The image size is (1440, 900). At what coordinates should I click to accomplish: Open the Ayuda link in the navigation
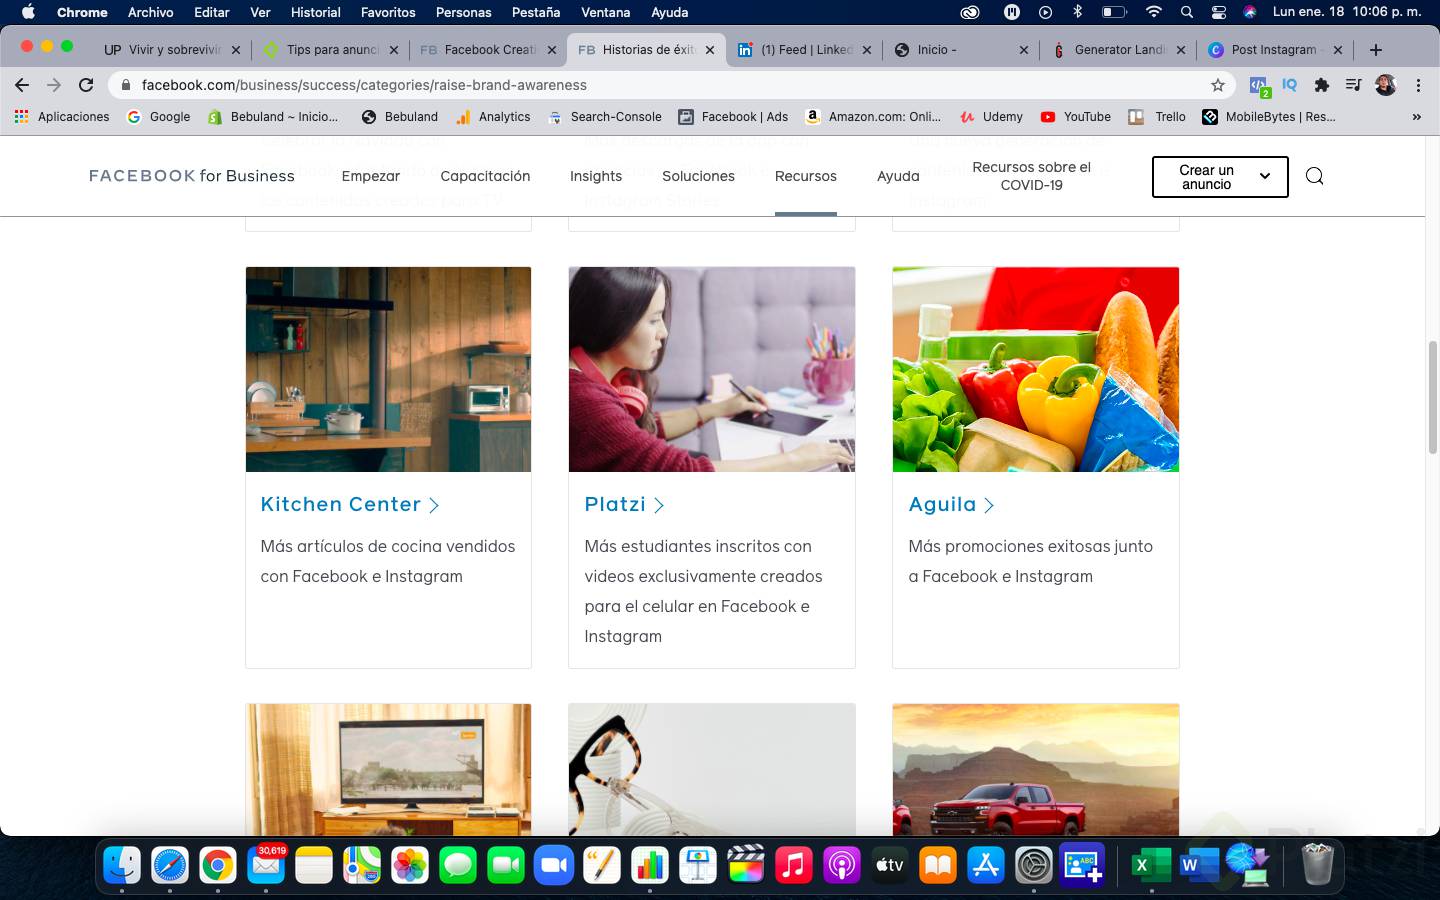click(898, 176)
